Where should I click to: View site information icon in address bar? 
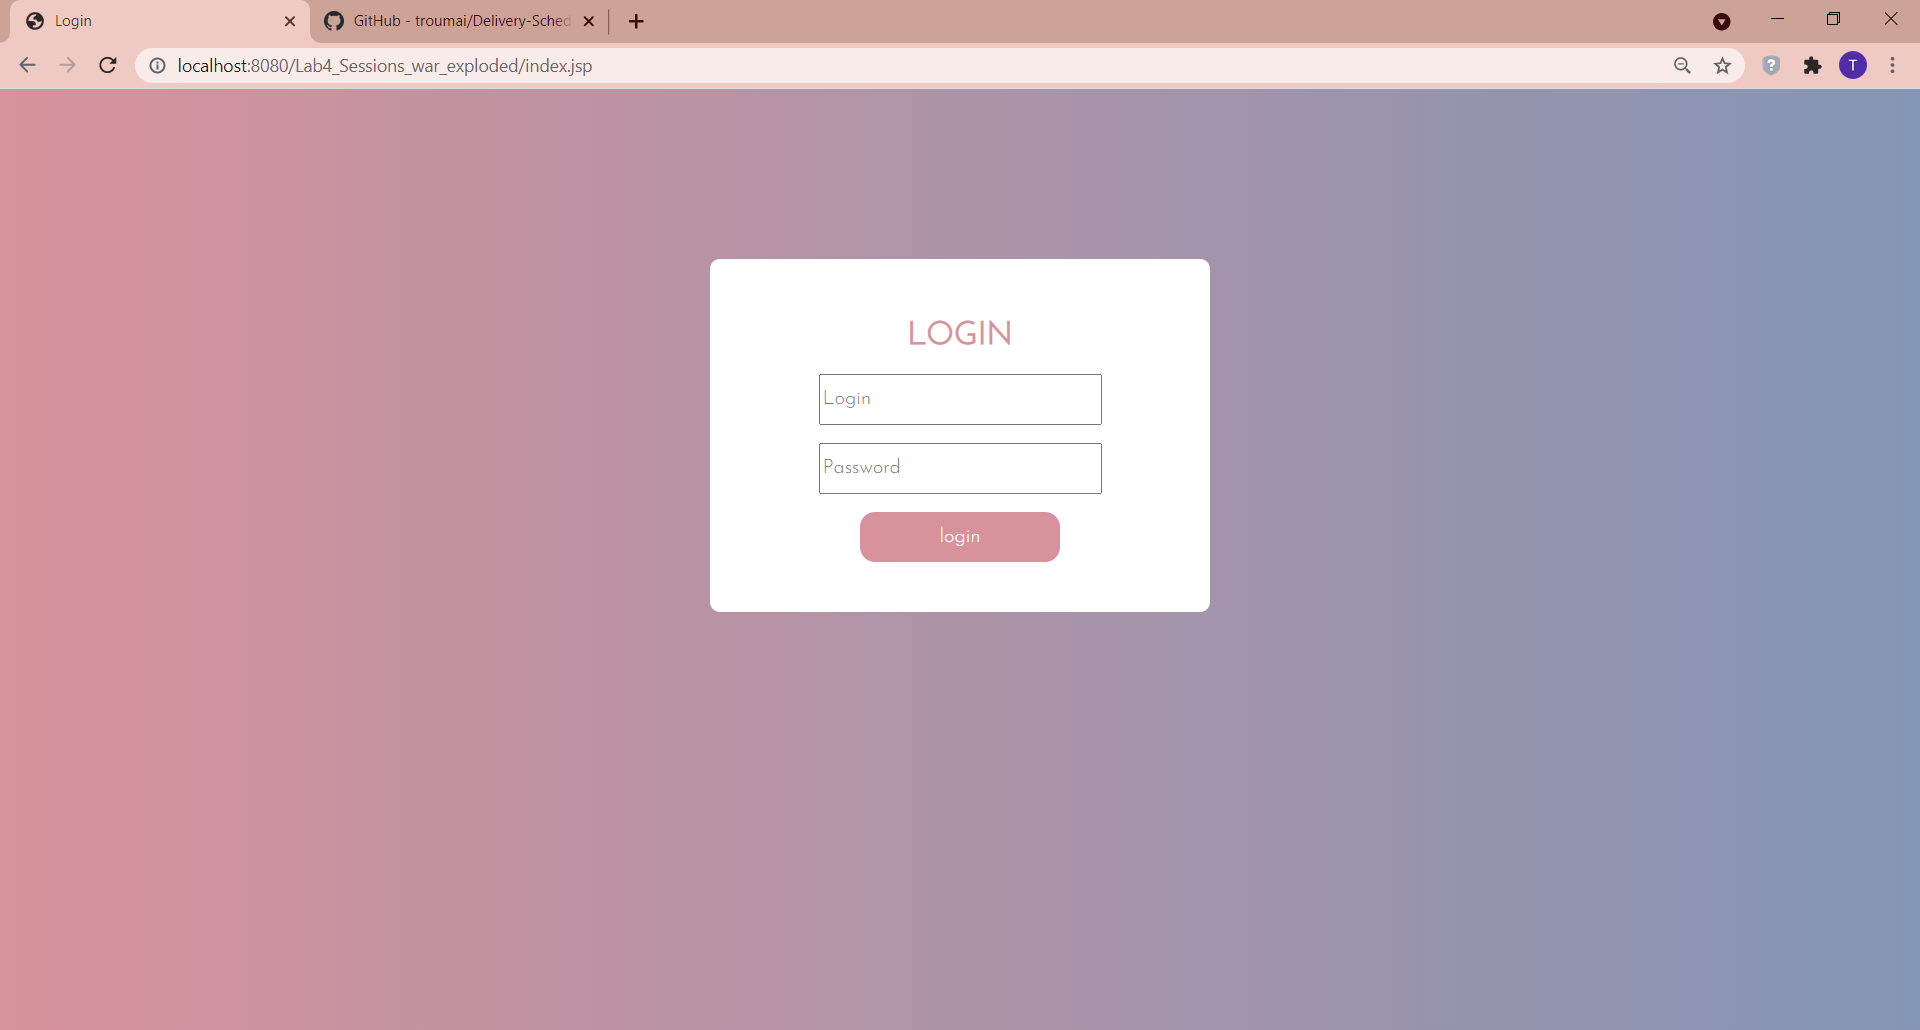coord(157,66)
